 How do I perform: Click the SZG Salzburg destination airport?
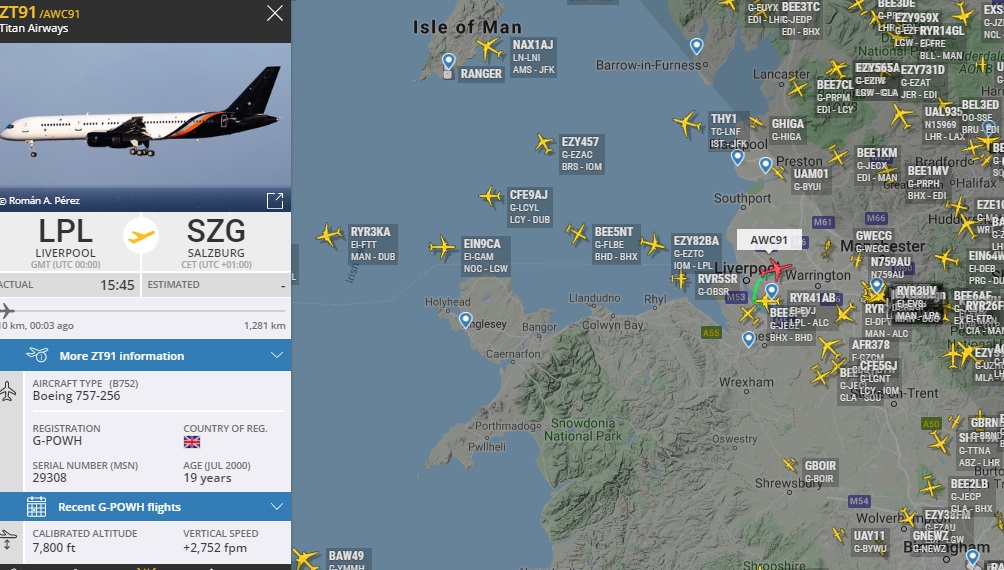click(216, 242)
